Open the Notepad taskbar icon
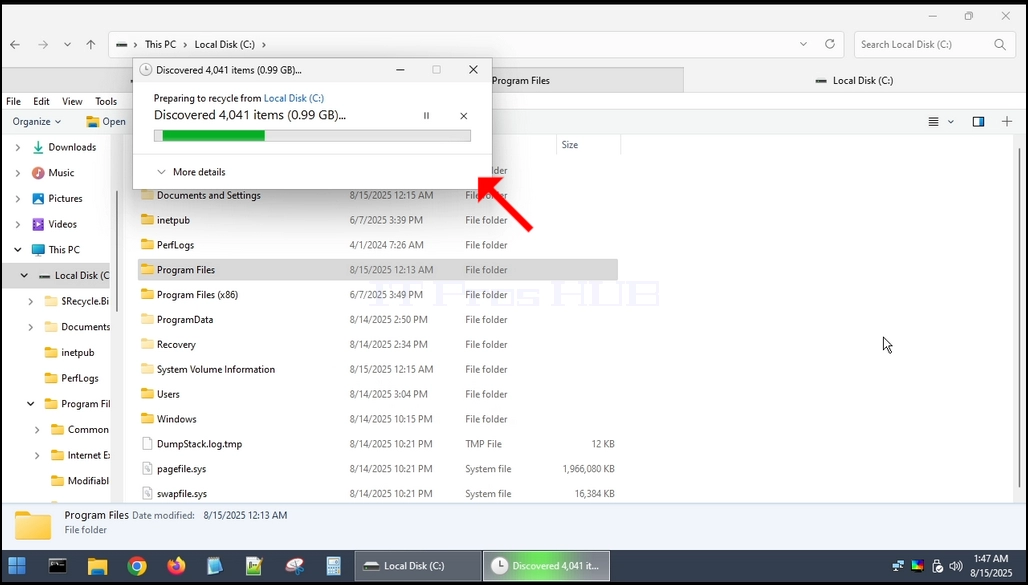The width and height of the screenshot is (1028, 585). coord(214,565)
